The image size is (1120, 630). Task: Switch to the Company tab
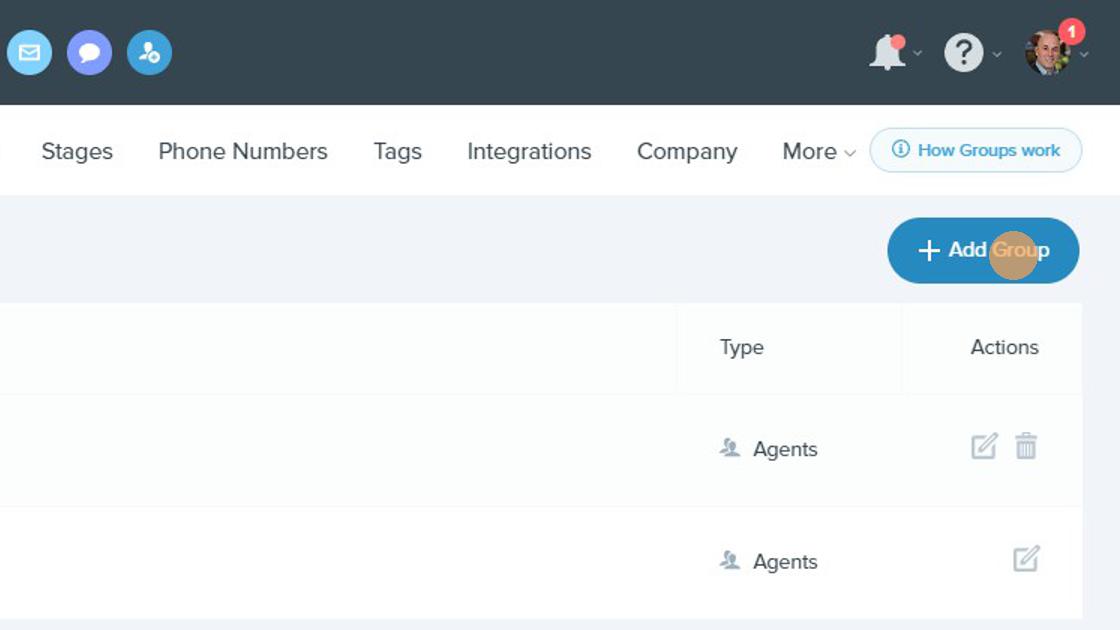coord(687,151)
